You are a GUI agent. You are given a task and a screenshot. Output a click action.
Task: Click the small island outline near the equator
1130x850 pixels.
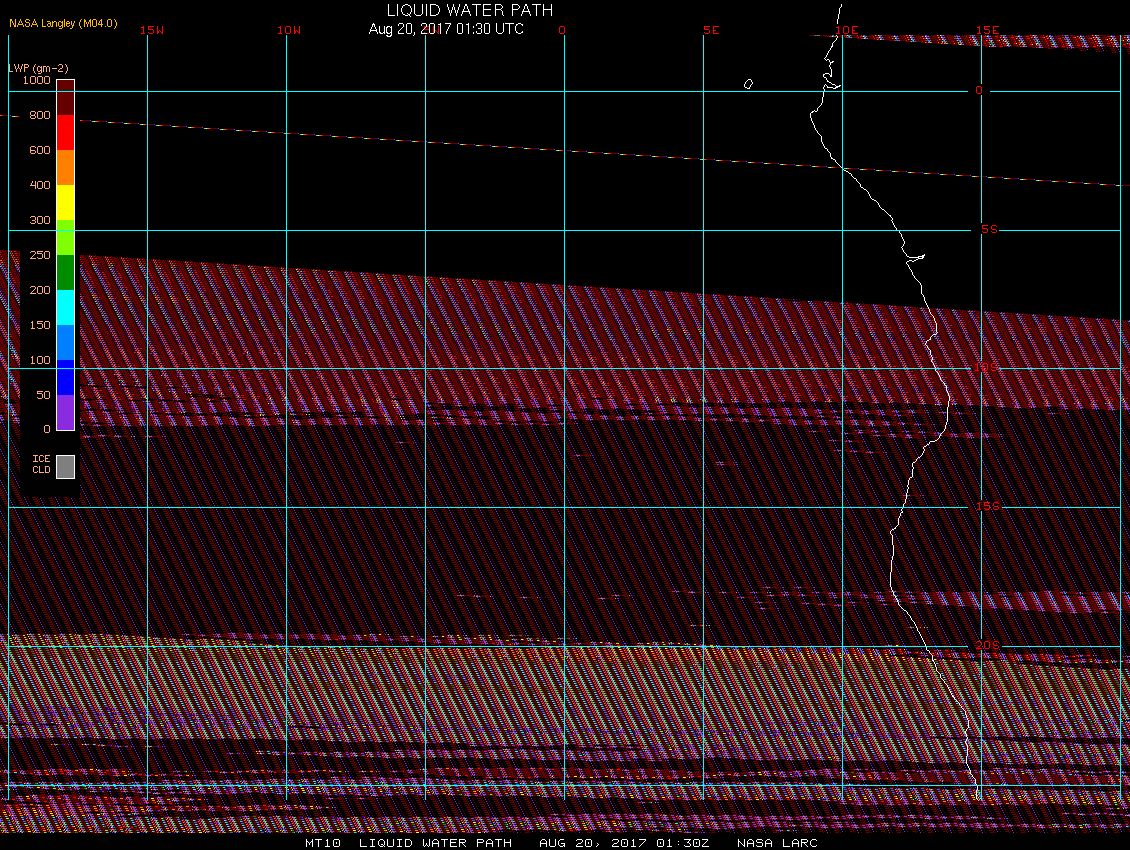[748, 85]
